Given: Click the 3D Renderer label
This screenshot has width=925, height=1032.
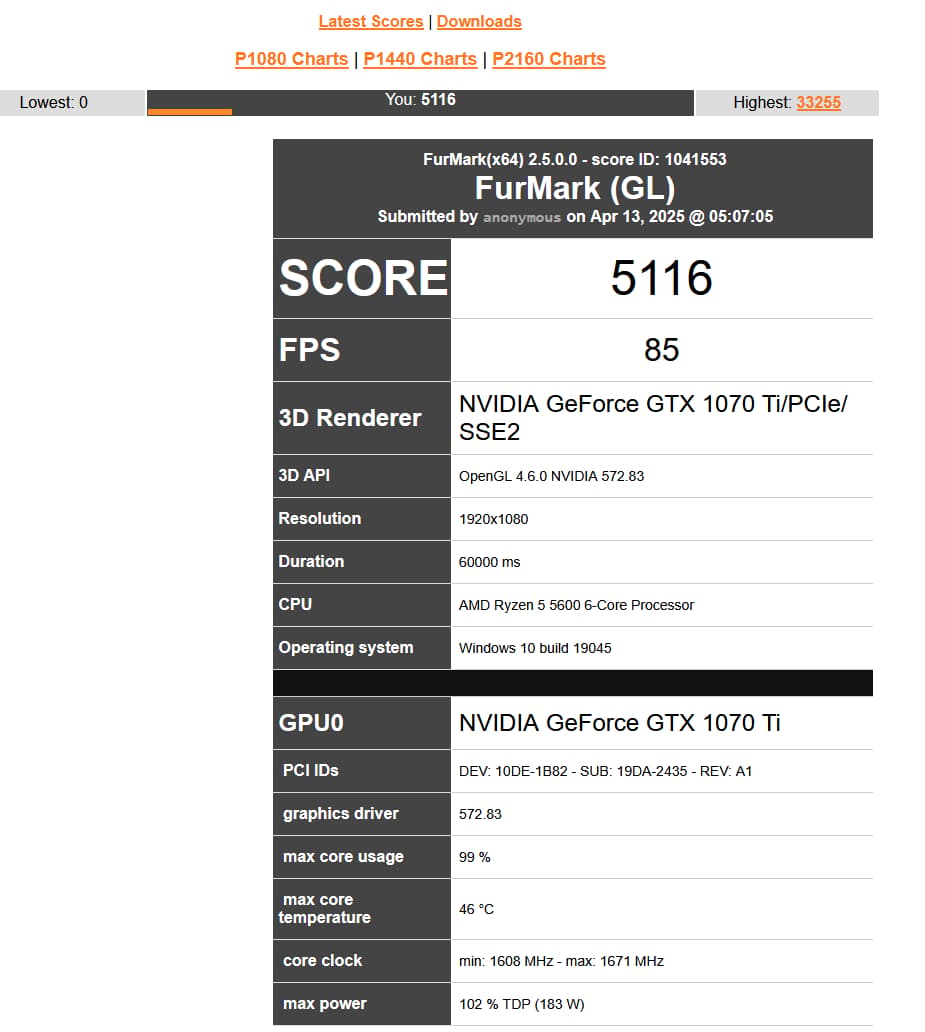Looking at the screenshot, I should coord(350,418).
